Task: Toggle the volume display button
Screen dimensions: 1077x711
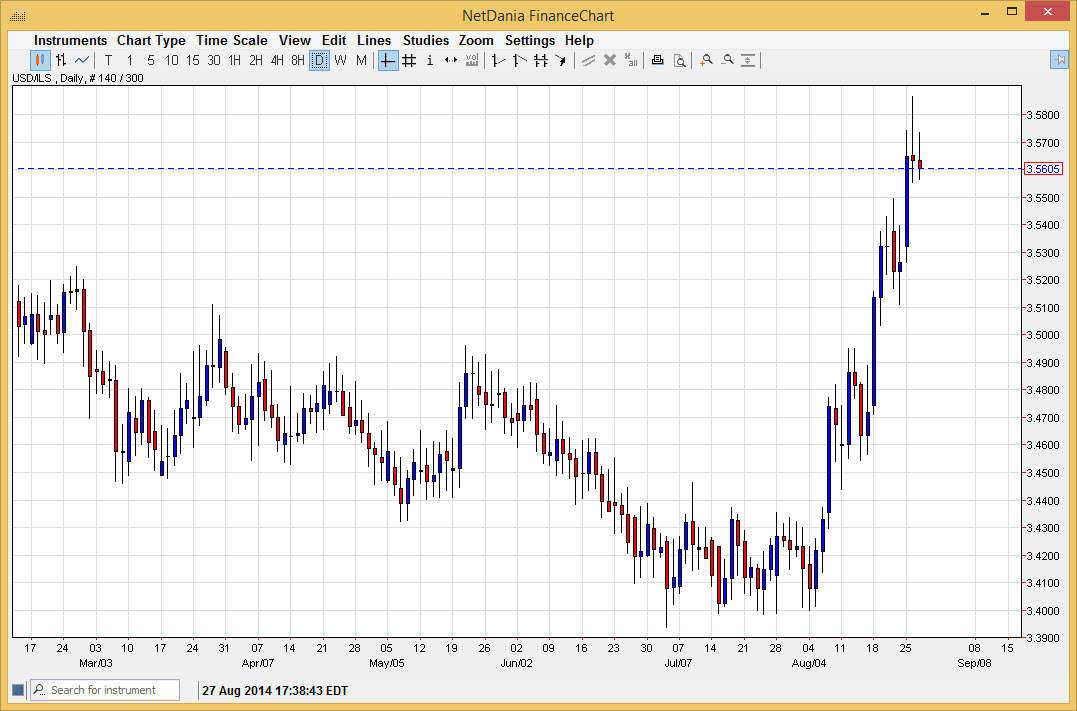Action: 471,60
